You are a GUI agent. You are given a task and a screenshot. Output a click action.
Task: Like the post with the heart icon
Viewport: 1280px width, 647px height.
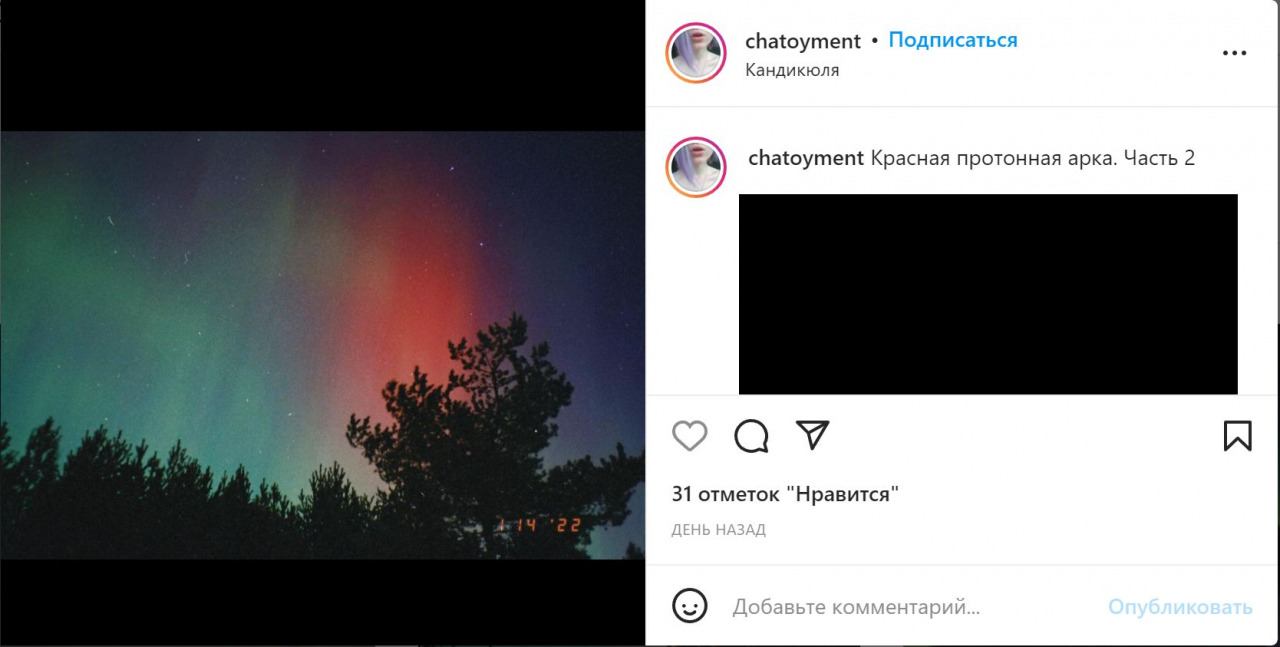point(689,436)
